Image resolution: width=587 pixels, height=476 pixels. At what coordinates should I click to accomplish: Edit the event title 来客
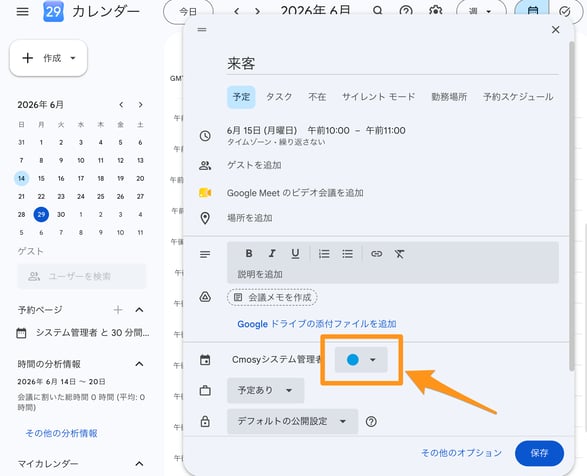pyautogui.click(x=392, y=64)
